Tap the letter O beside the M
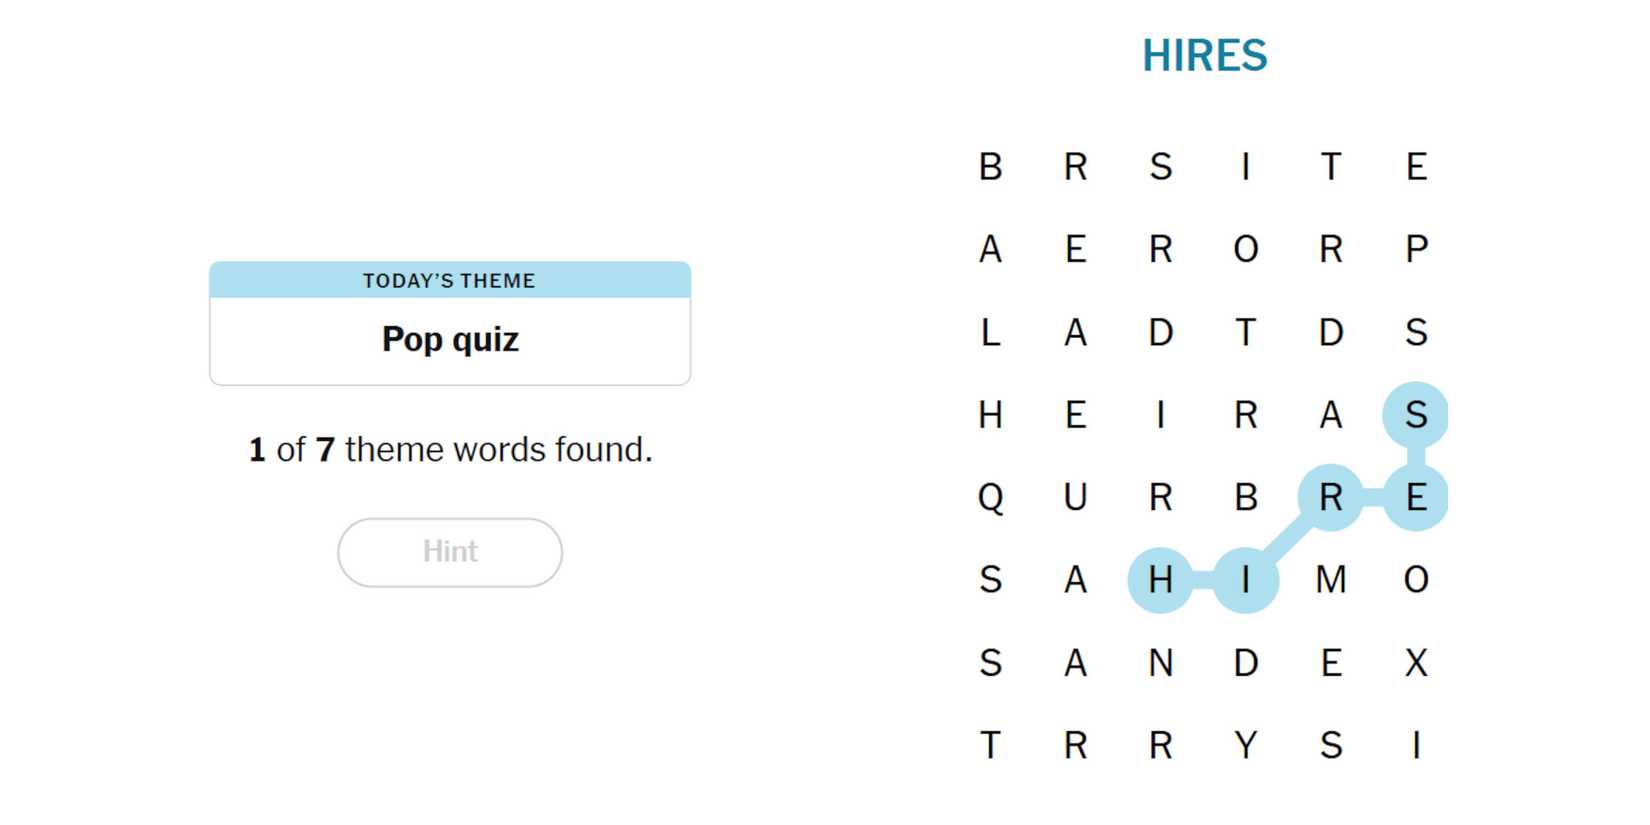Image resolution: width=1650 pixels, height=825 pixels. pos(1415,580)
